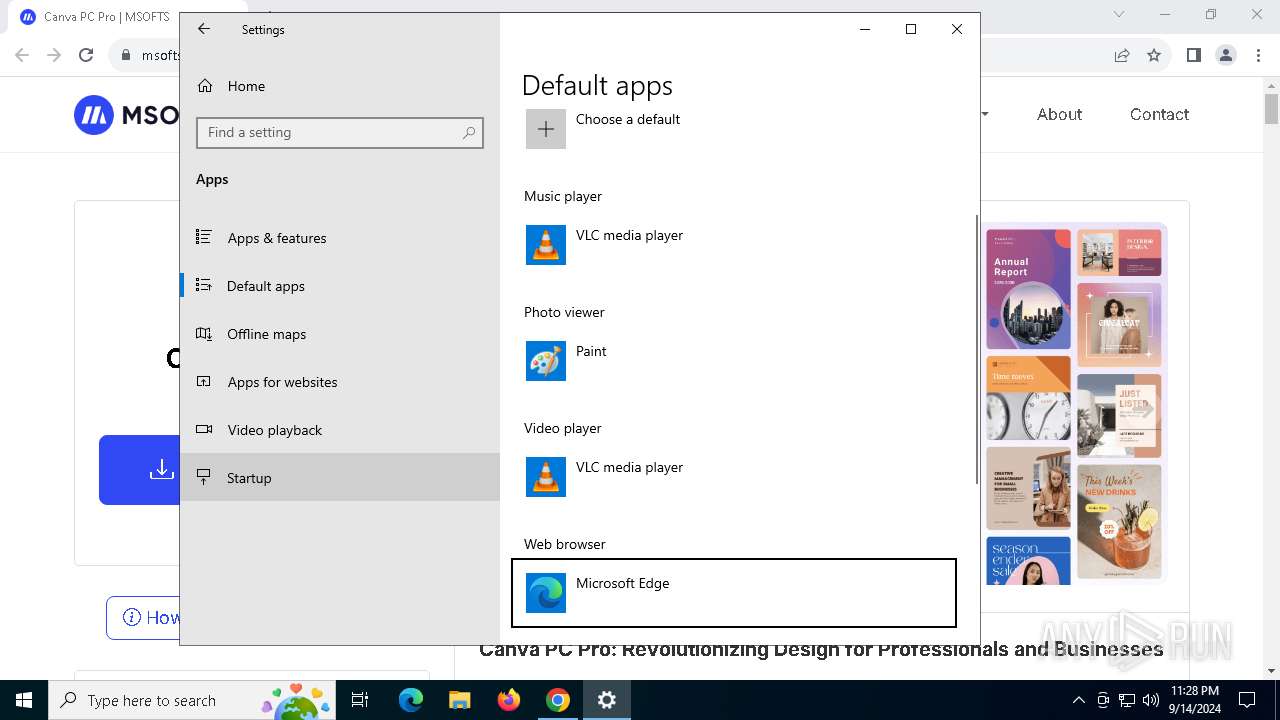Open network icon in system tray
1280x720 pixels.
point(1127,700)
